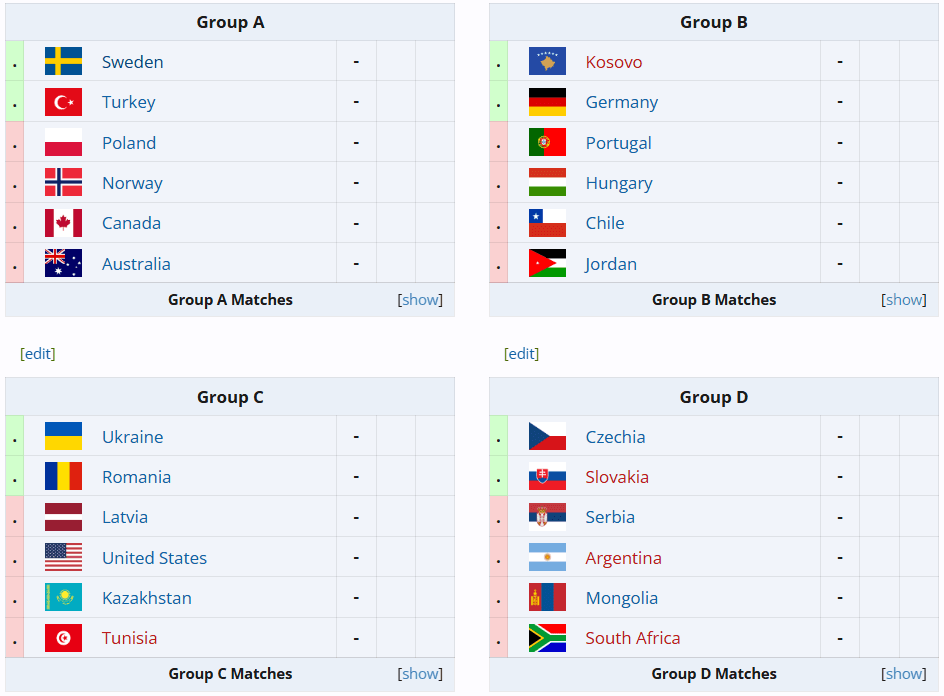Click the Canada flag icon
Viewport: 944px width, 696px height.
tap(63, 223)
